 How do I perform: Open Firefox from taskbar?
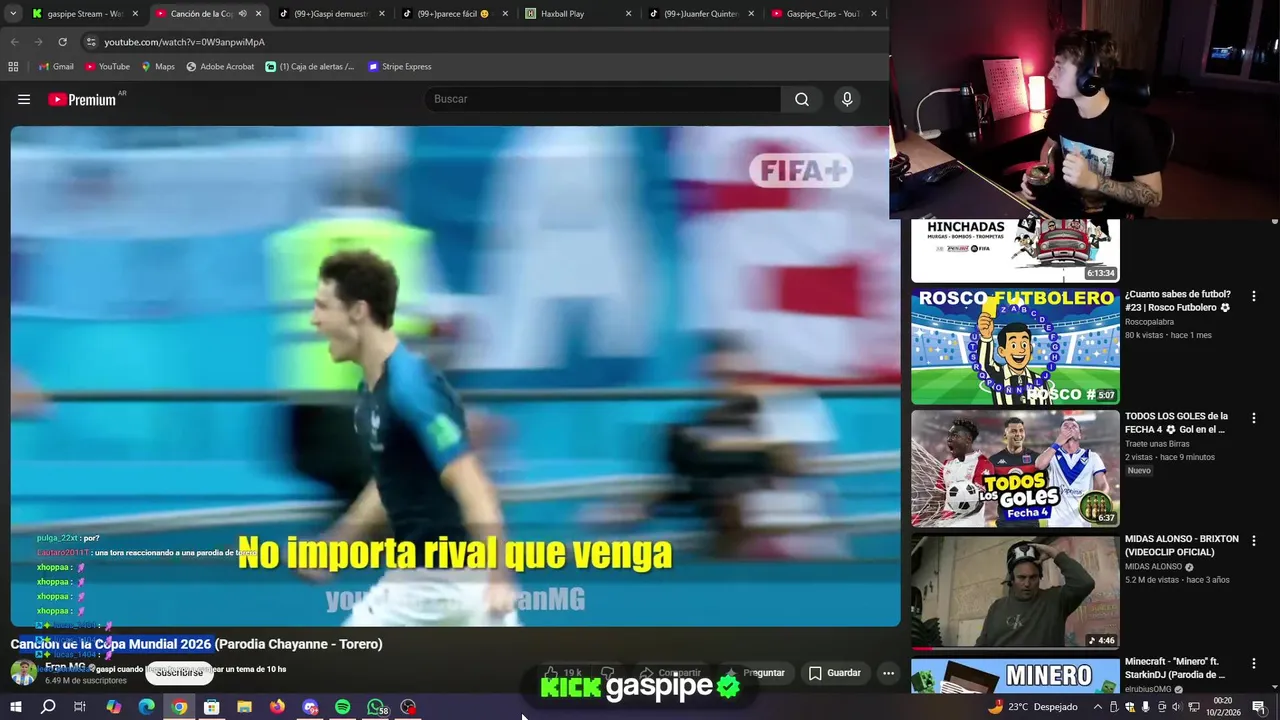click(x=277, y=707)
